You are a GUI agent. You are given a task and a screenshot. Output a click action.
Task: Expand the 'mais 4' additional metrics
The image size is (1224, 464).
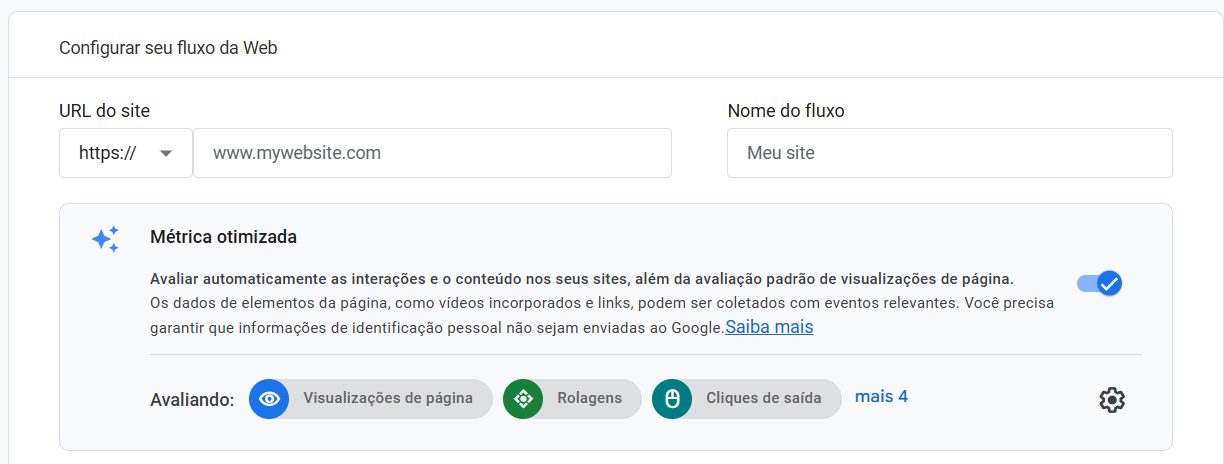coord(881,396)
